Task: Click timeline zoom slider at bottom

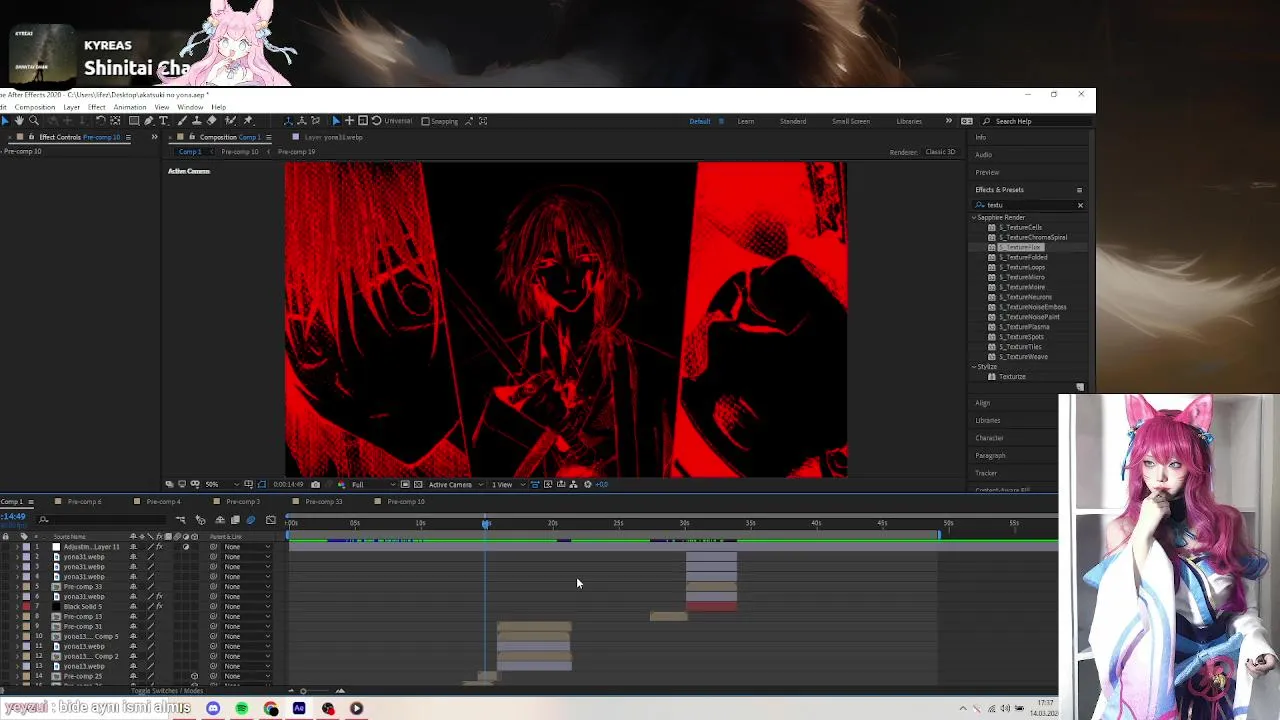Action: [x=303, y=691]
